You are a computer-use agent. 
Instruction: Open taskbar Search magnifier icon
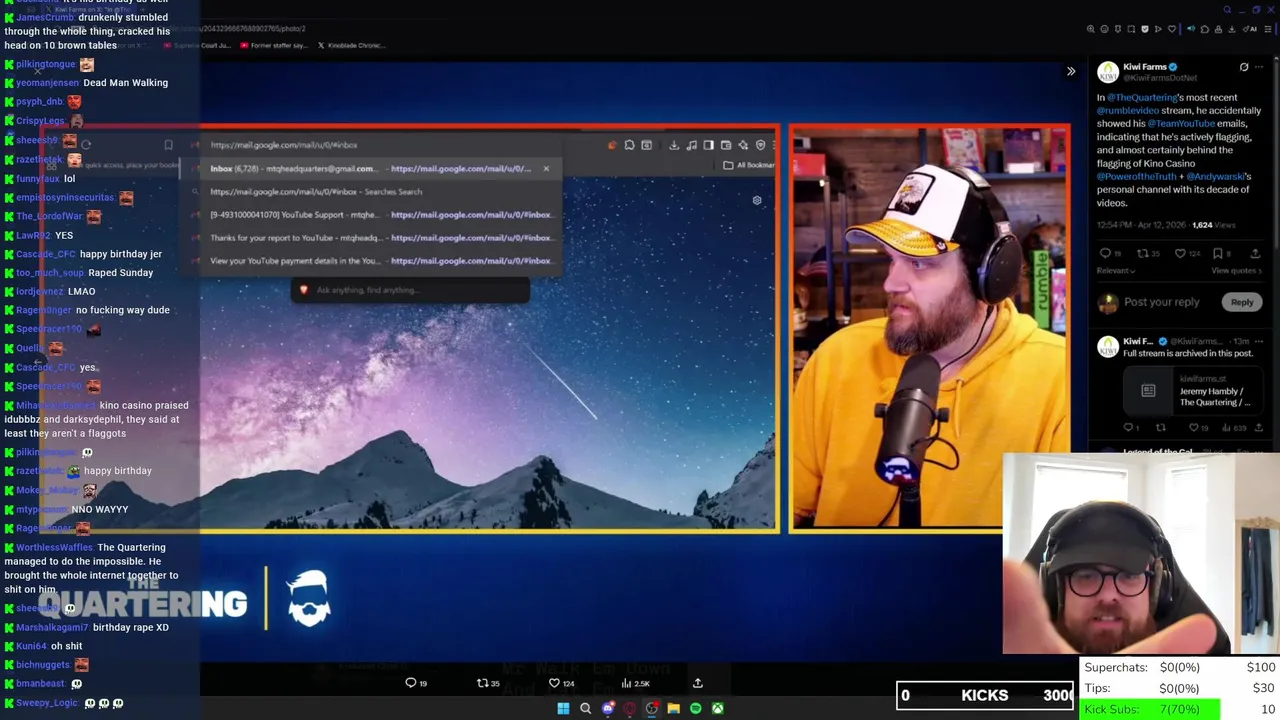586,708
